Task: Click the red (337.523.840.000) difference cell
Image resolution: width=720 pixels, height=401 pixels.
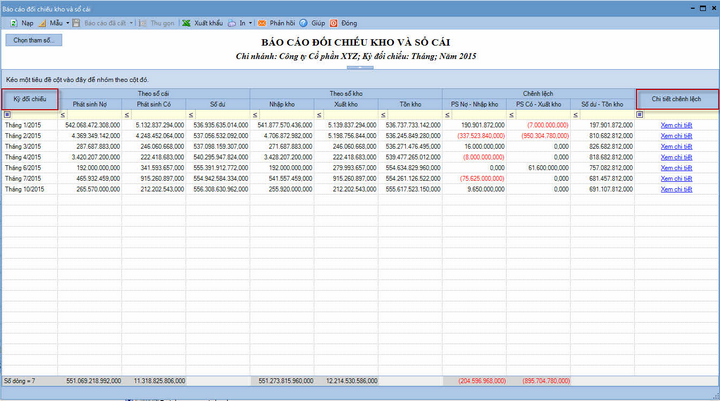Action: (x=474, y=136)
